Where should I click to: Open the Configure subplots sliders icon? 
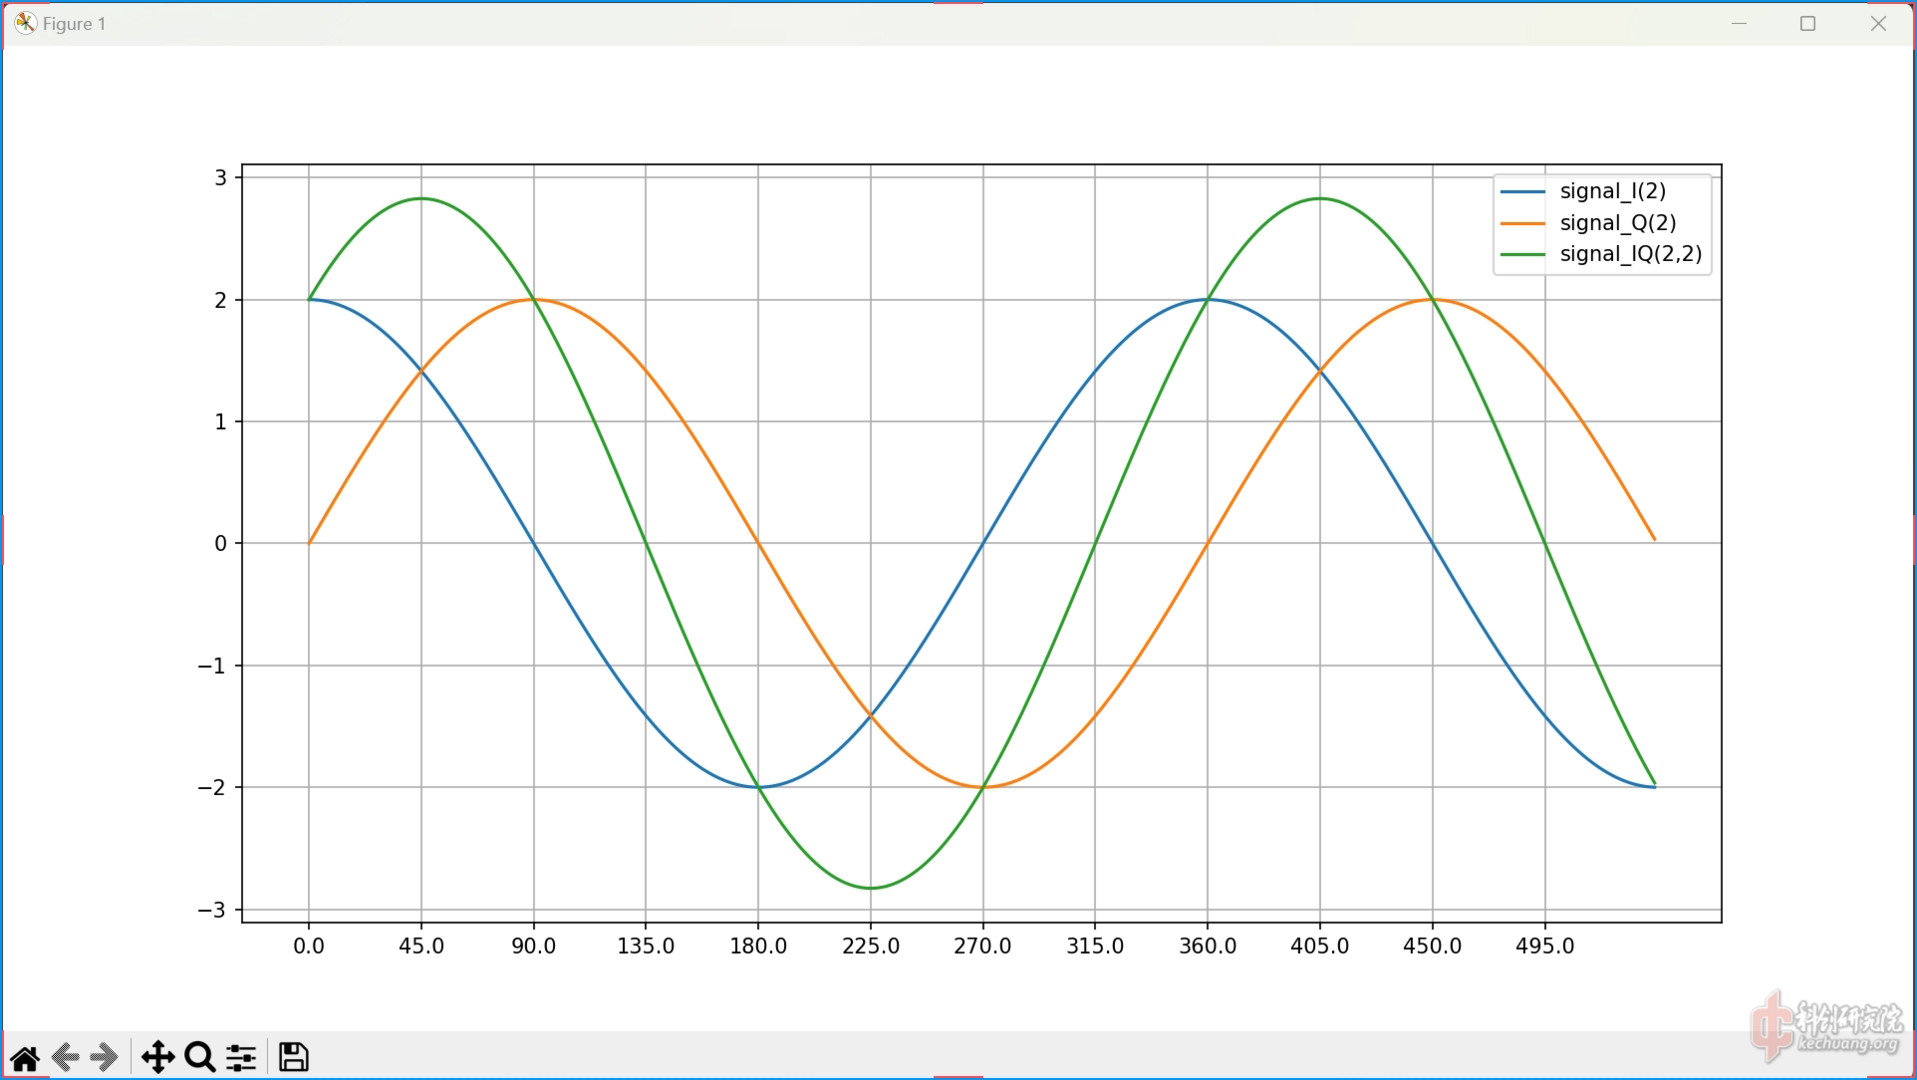point(241,1057)
